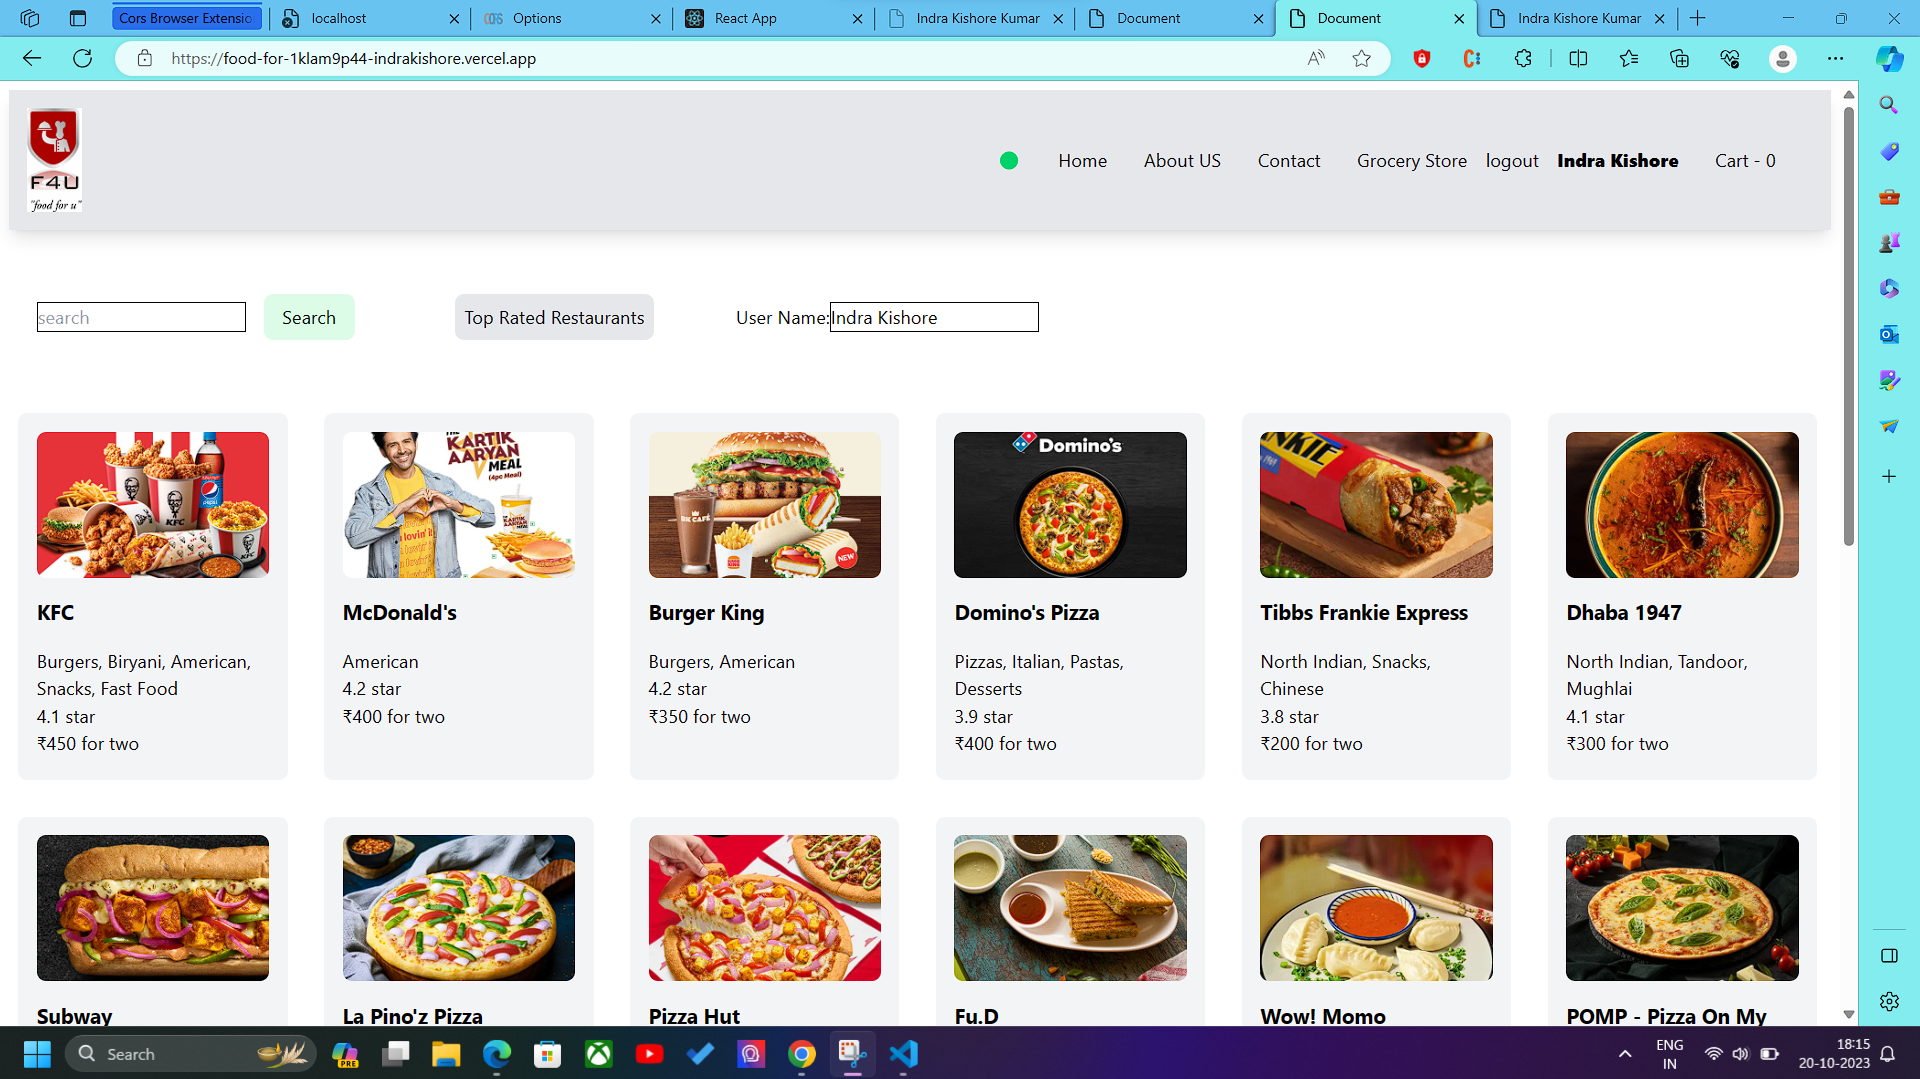Viewport: 1920px width, 1079px height.
Task: Open browser Settings and more menu
Action: click(1835, 58)
